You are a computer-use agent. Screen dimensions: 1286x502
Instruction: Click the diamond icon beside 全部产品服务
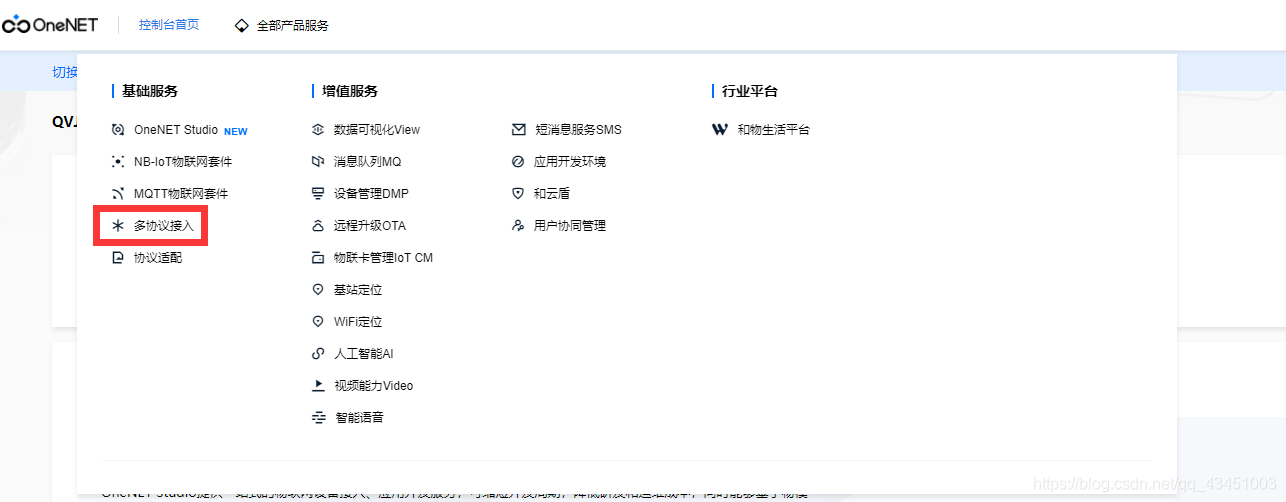tap(241, 25)
